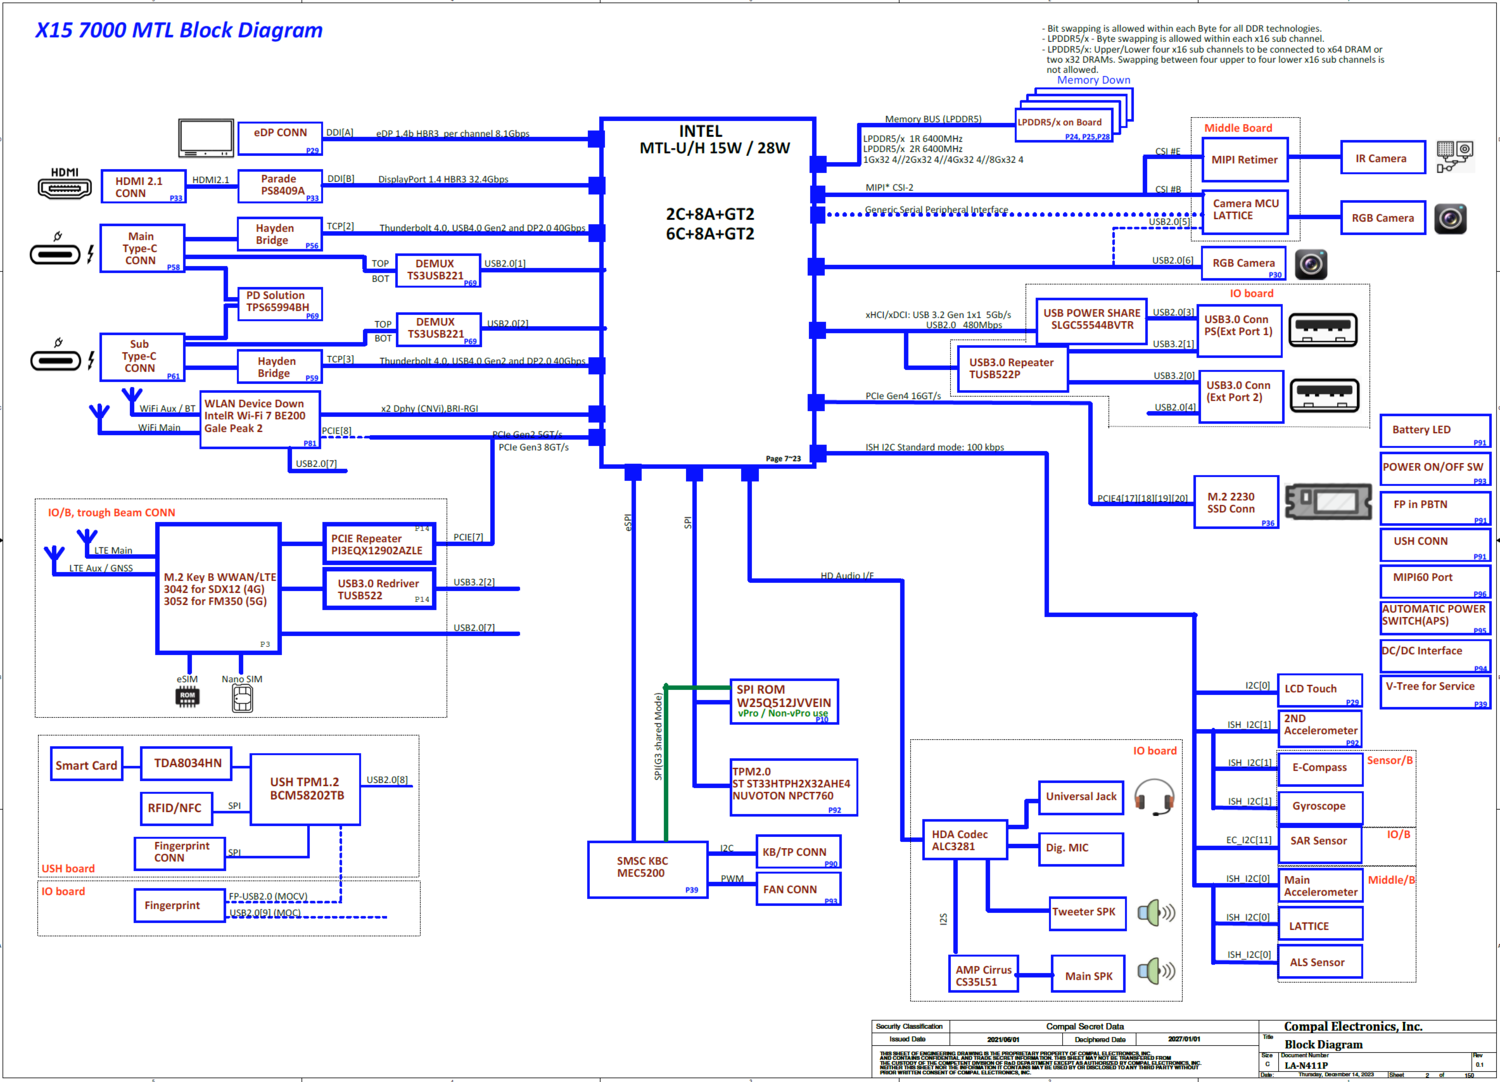Select the INTEL MTL-U/H processor block
The height and width of the screenshot is (1082, 1500).
(x=708, y=292)
